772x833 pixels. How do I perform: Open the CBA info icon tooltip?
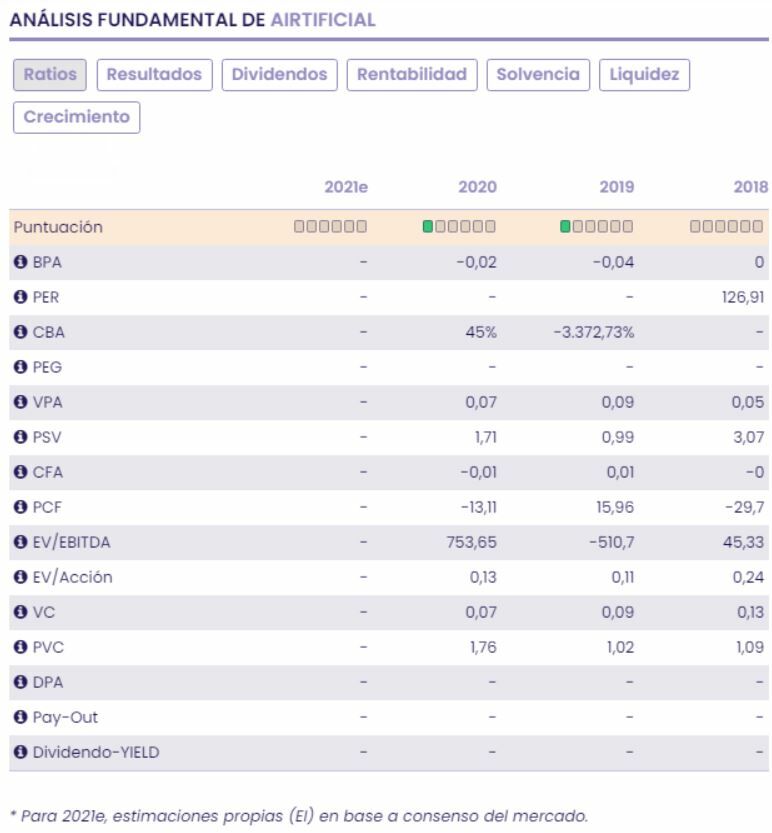click(20, 332)
